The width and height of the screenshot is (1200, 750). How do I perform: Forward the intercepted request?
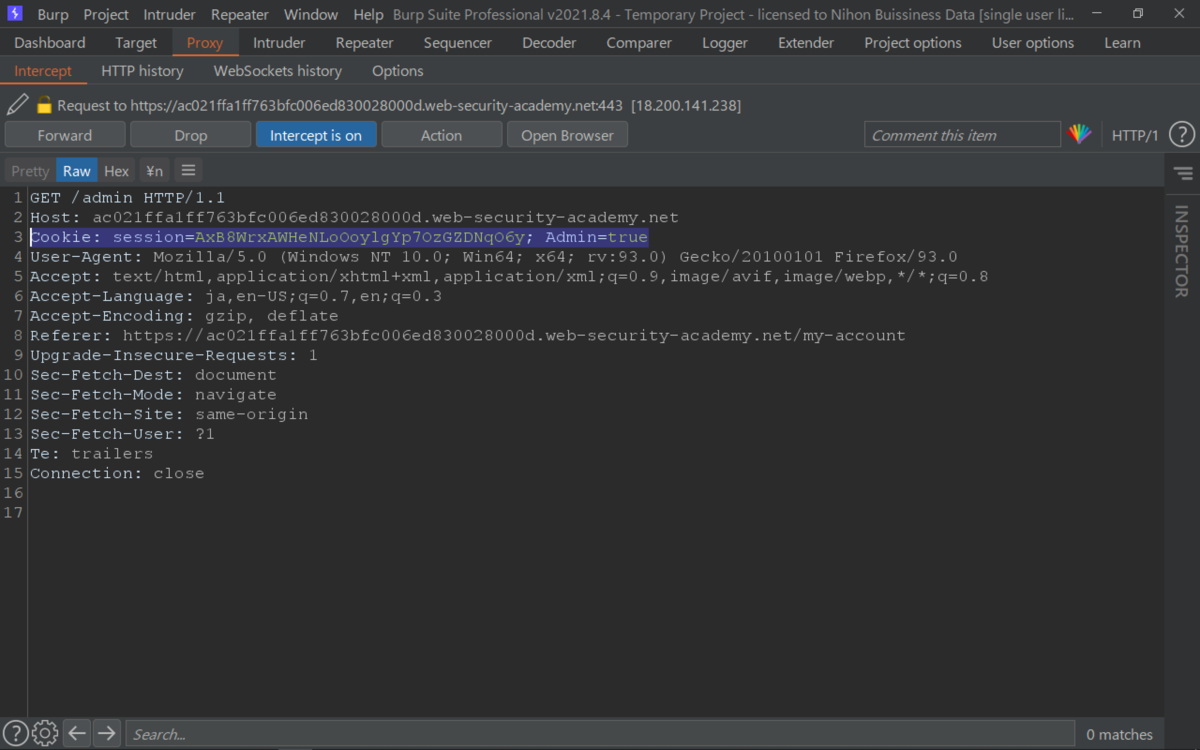65,135
